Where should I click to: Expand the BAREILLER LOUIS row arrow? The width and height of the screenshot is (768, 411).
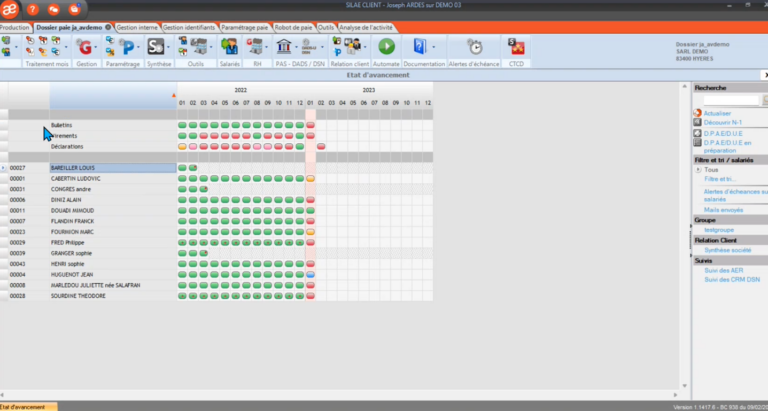pos(4,168)
